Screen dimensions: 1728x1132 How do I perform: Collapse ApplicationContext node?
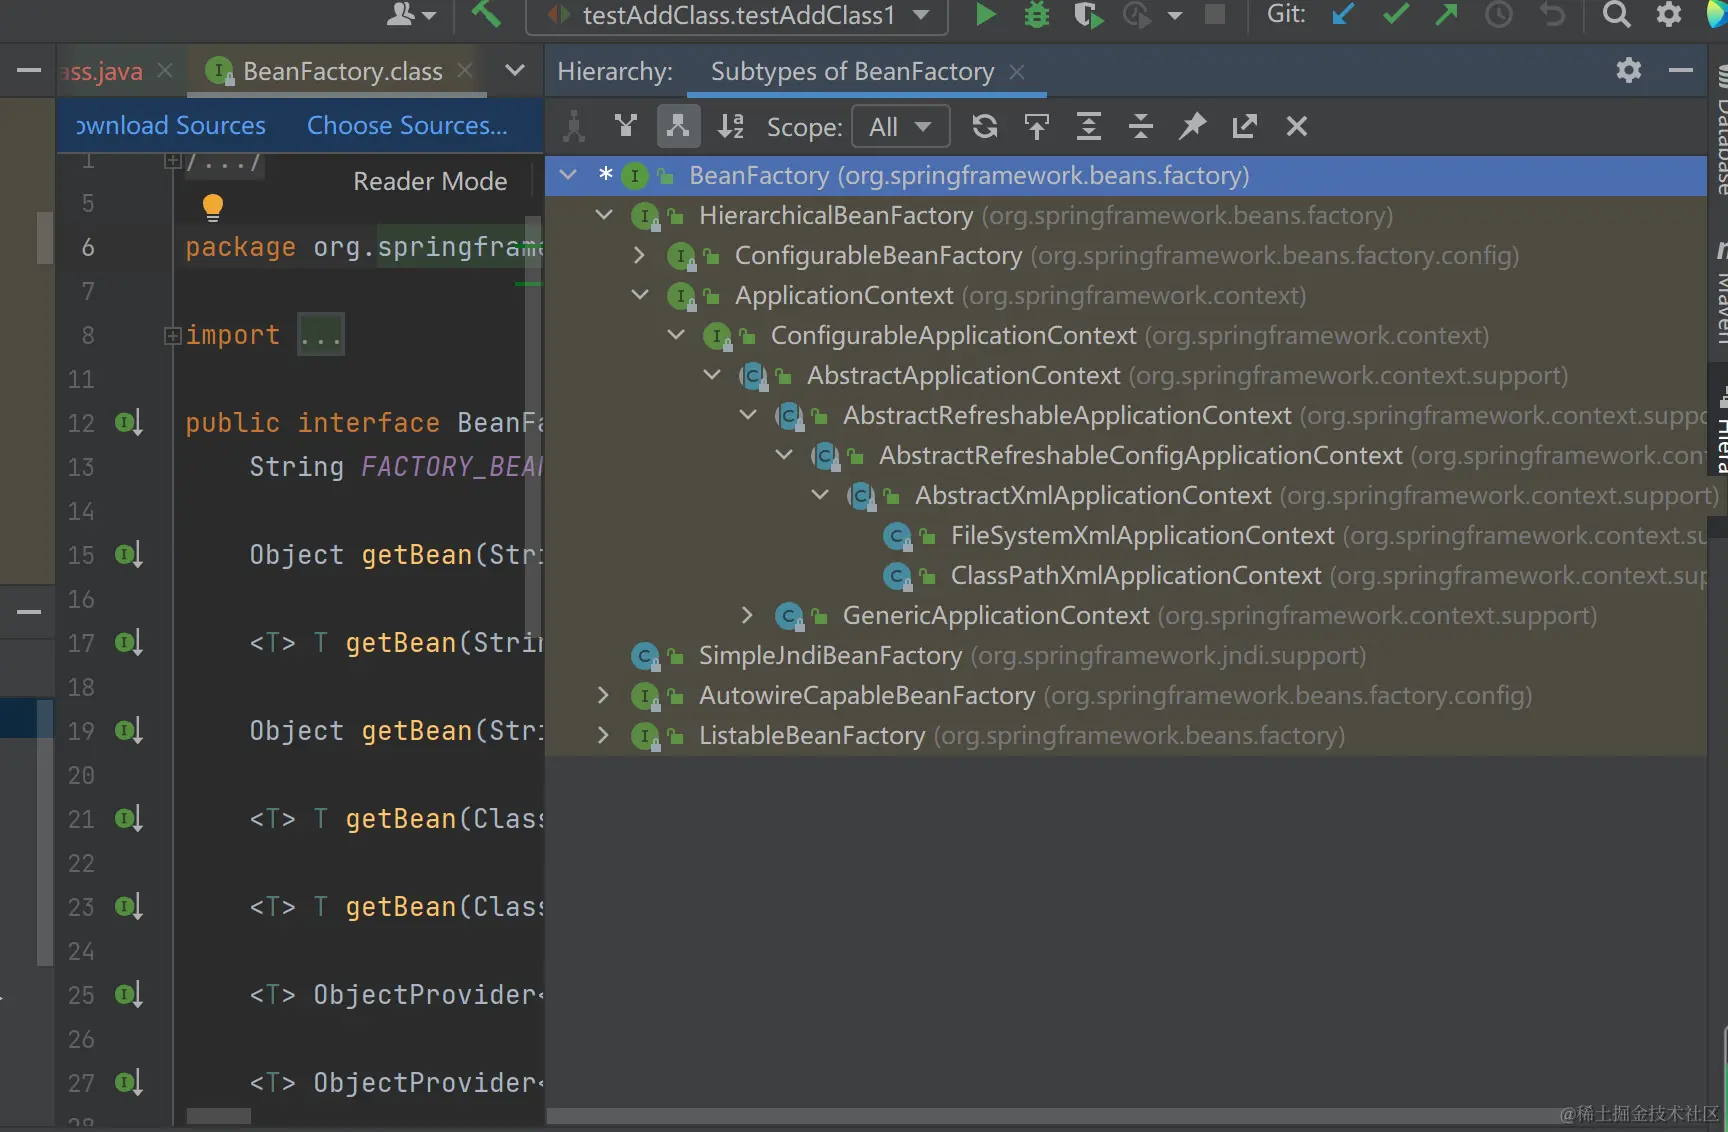(x=640, y=295)
